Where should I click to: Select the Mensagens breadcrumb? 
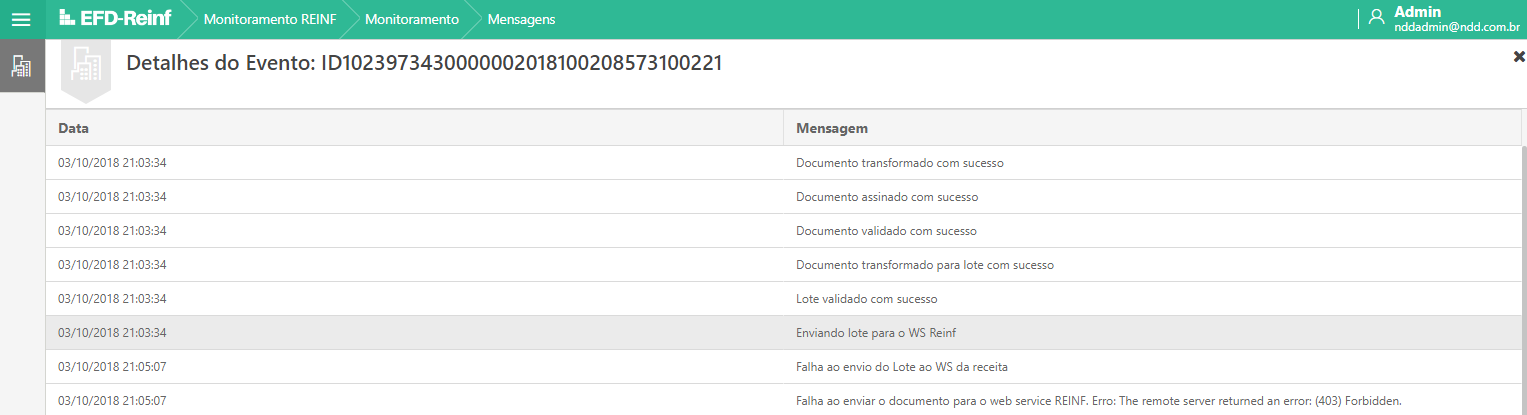(x=521, y=19)
